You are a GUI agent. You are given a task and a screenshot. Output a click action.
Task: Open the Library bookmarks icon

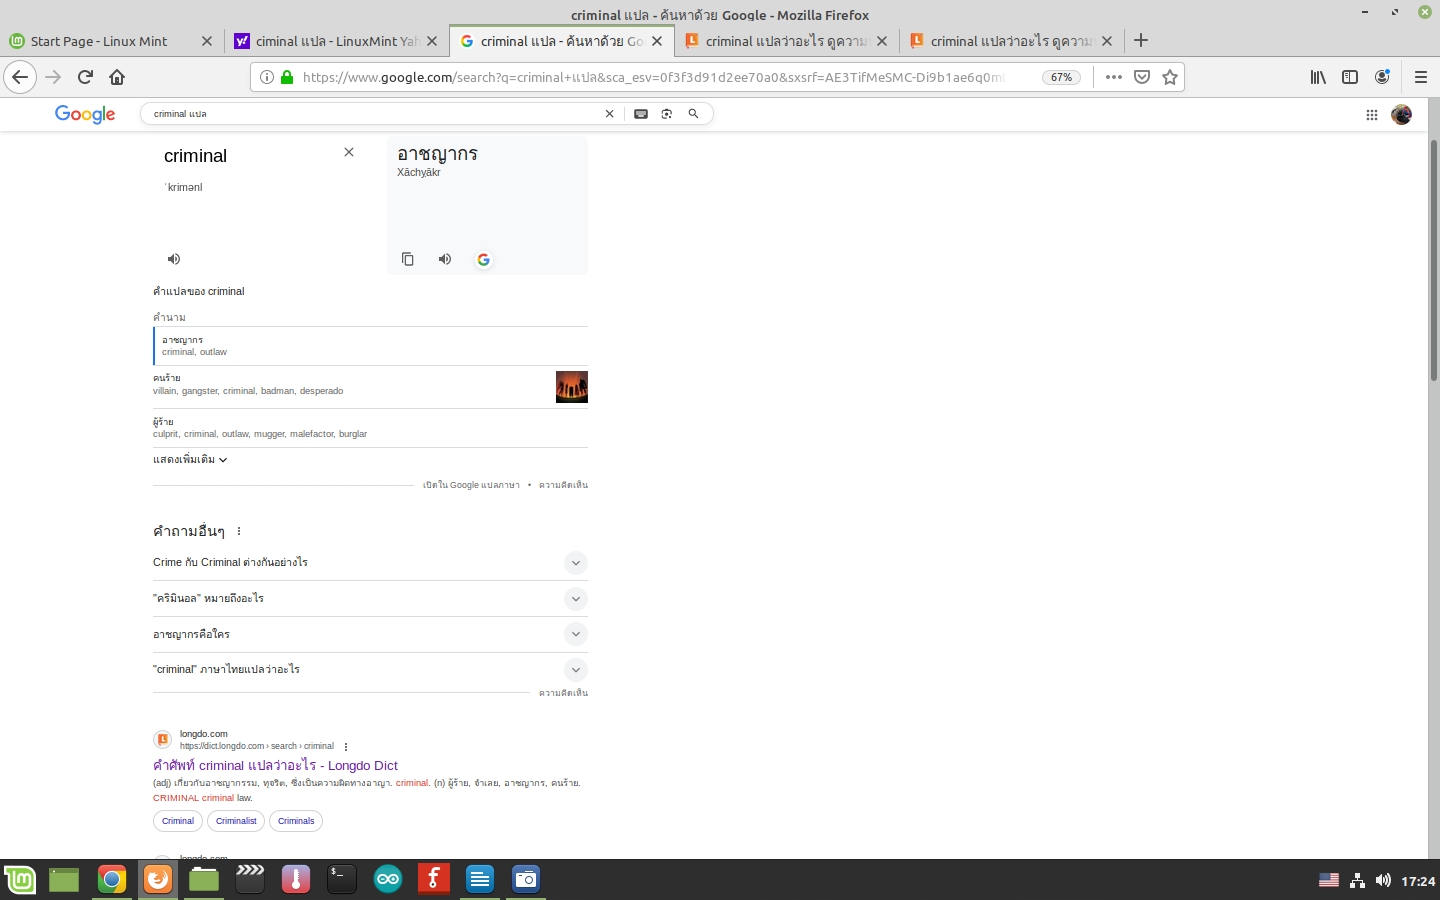tap(1318, 77)
